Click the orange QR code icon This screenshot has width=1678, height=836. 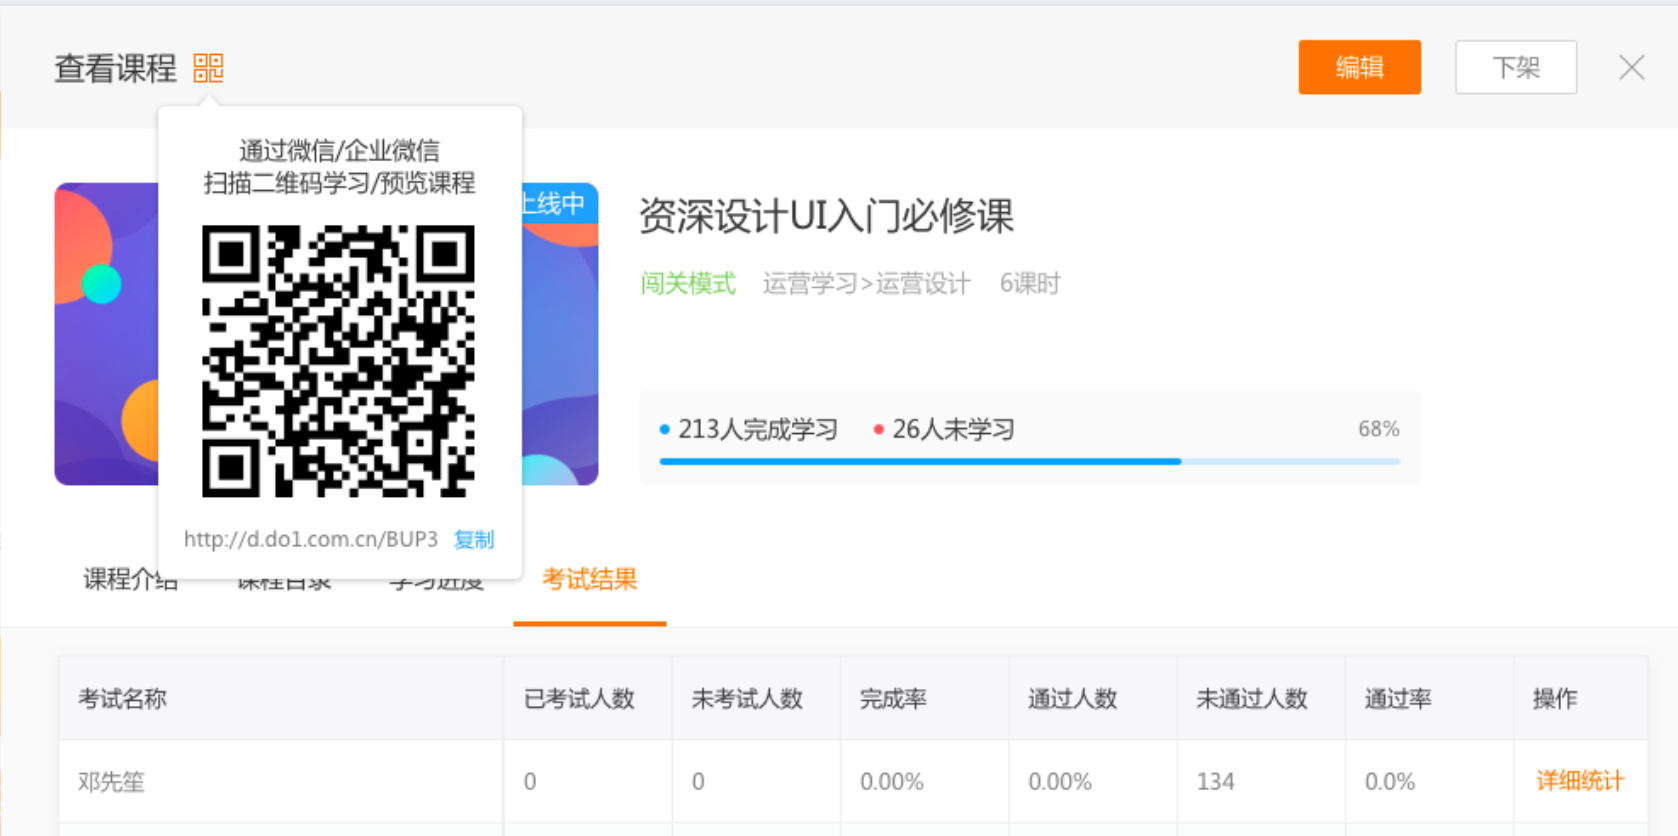click(x=208, y=68)
